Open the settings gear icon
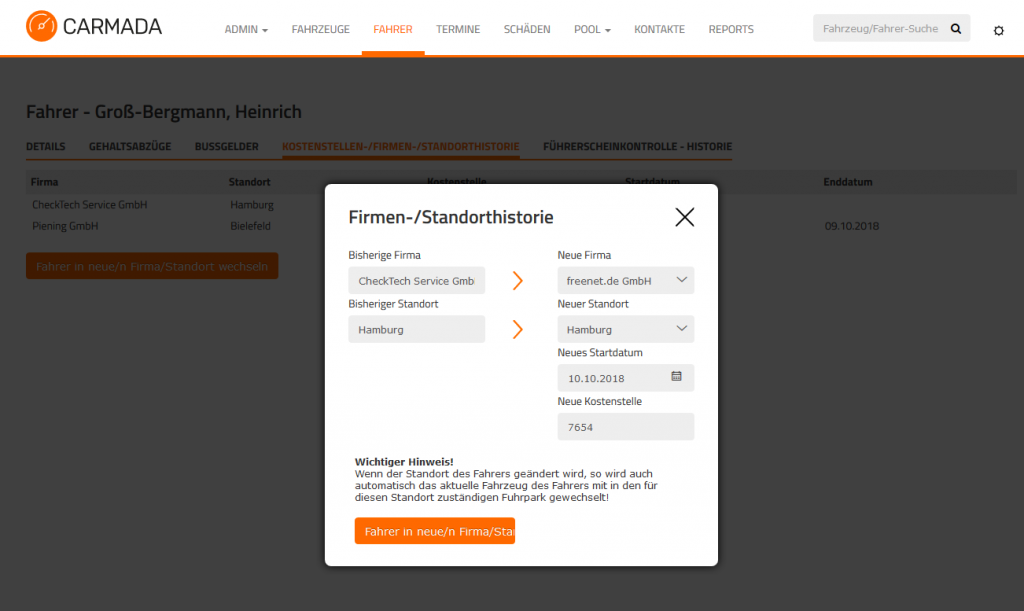This screenshot has height=611, width=1024. tap(999, 31)
